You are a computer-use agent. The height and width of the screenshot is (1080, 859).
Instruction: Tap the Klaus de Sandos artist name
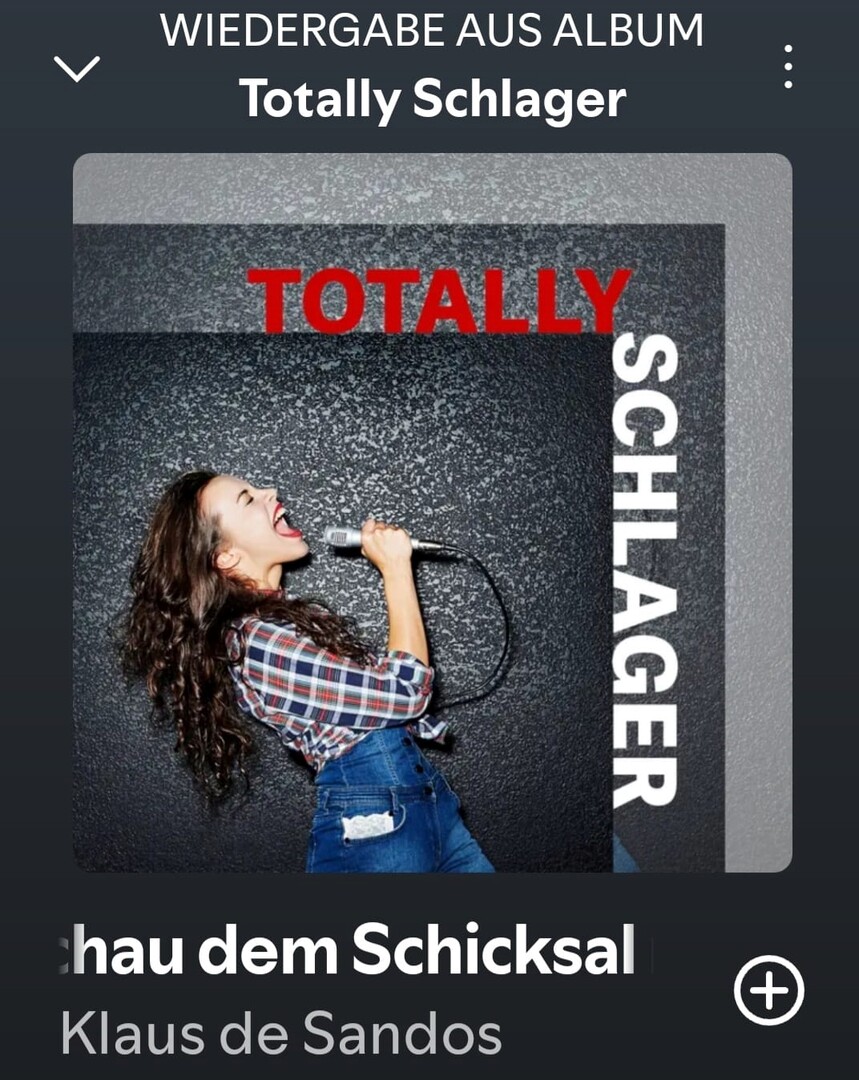pyautogui.click(x=281, y=1034)
